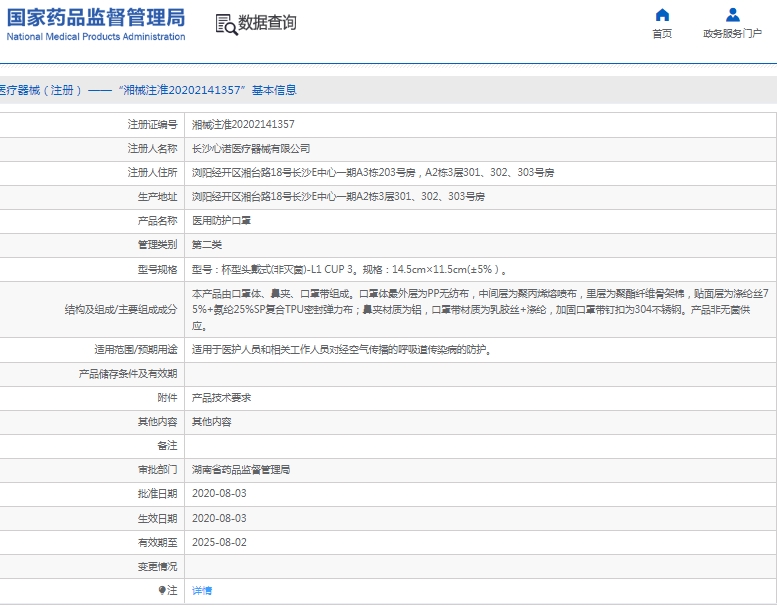Click the home icon labeled 首页
This screenshot has height=608, width=777.
click(662, 15)
